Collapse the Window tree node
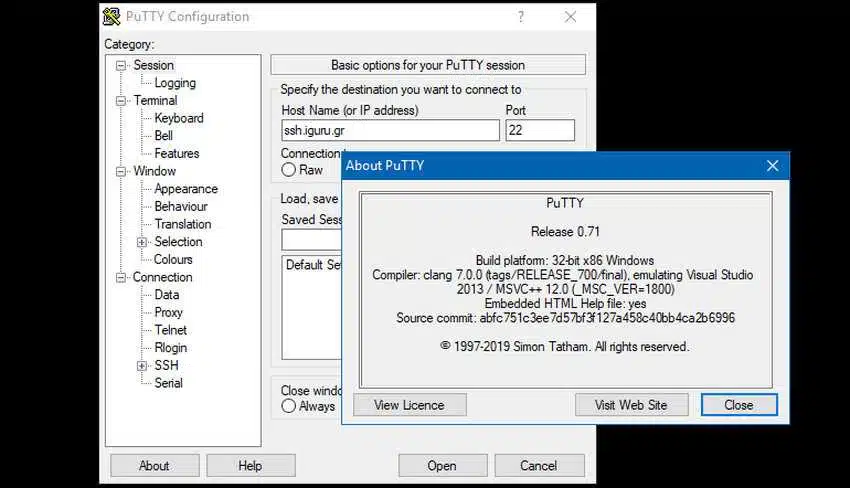The image size is (850, 488). 121,171
